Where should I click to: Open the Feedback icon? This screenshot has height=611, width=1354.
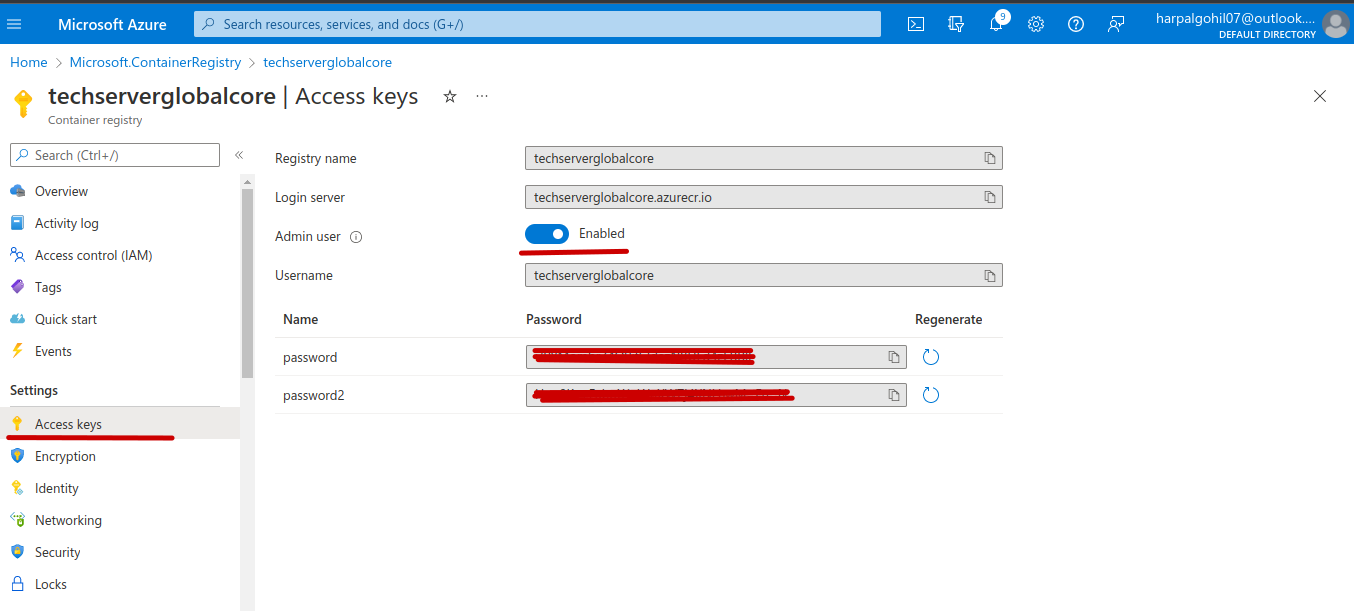(x=1116, y=24)
